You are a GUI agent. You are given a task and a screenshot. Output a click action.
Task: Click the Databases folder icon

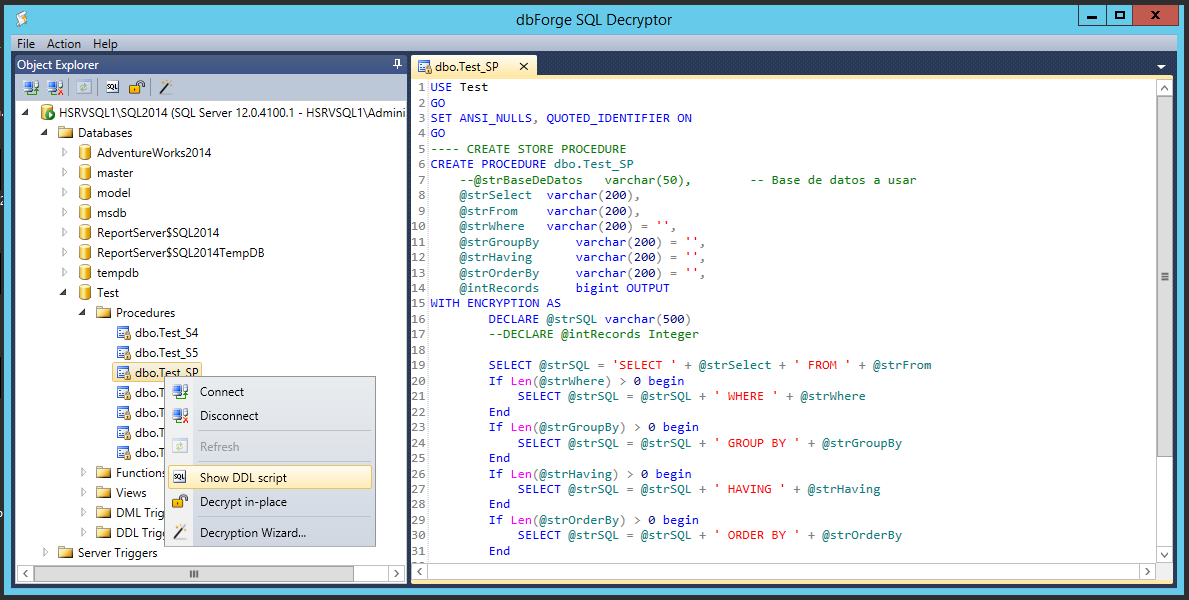[x=66, y=133]
